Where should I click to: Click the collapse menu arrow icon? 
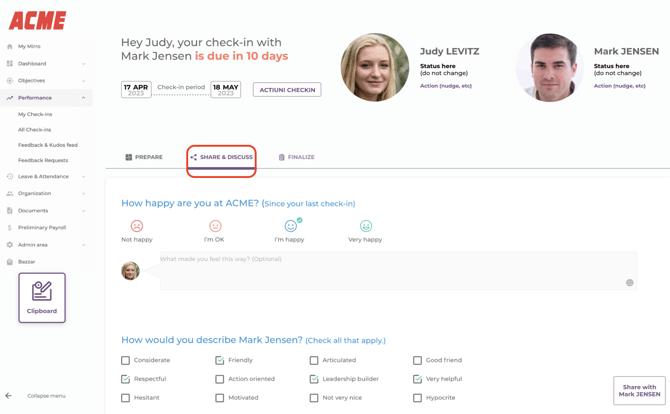[9, 396]
